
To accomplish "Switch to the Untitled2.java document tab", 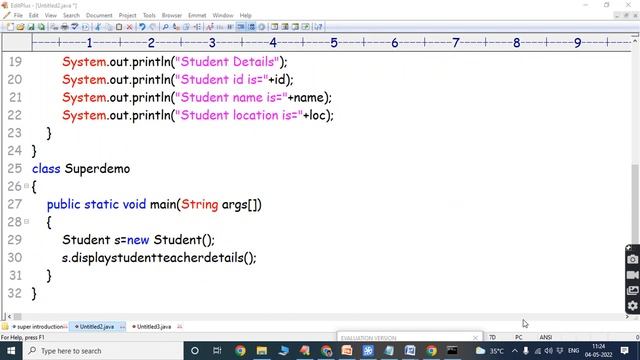I will [x=97, y=327].
